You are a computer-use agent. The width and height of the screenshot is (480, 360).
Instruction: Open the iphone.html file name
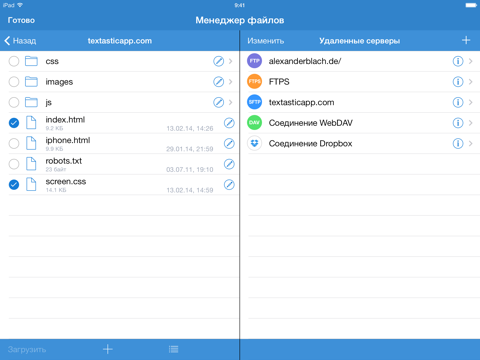68,140
